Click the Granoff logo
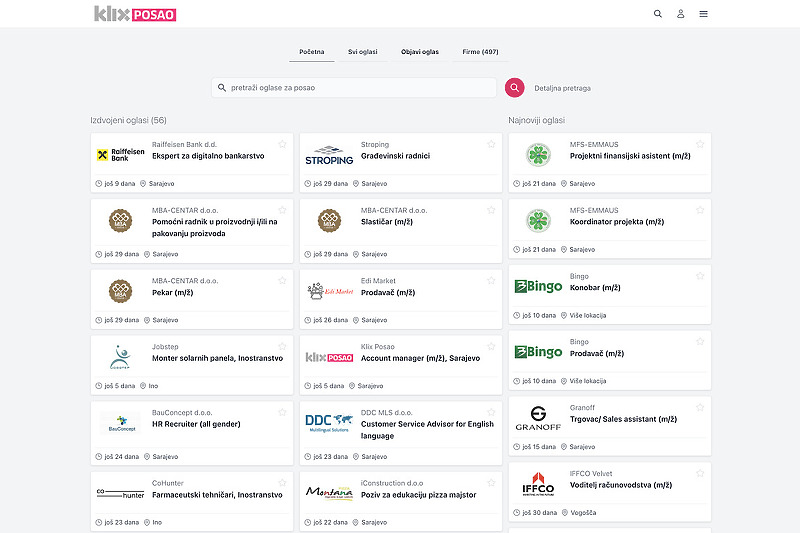The width and height of the screenshot is (800, 533). click(x=538, y=418)
